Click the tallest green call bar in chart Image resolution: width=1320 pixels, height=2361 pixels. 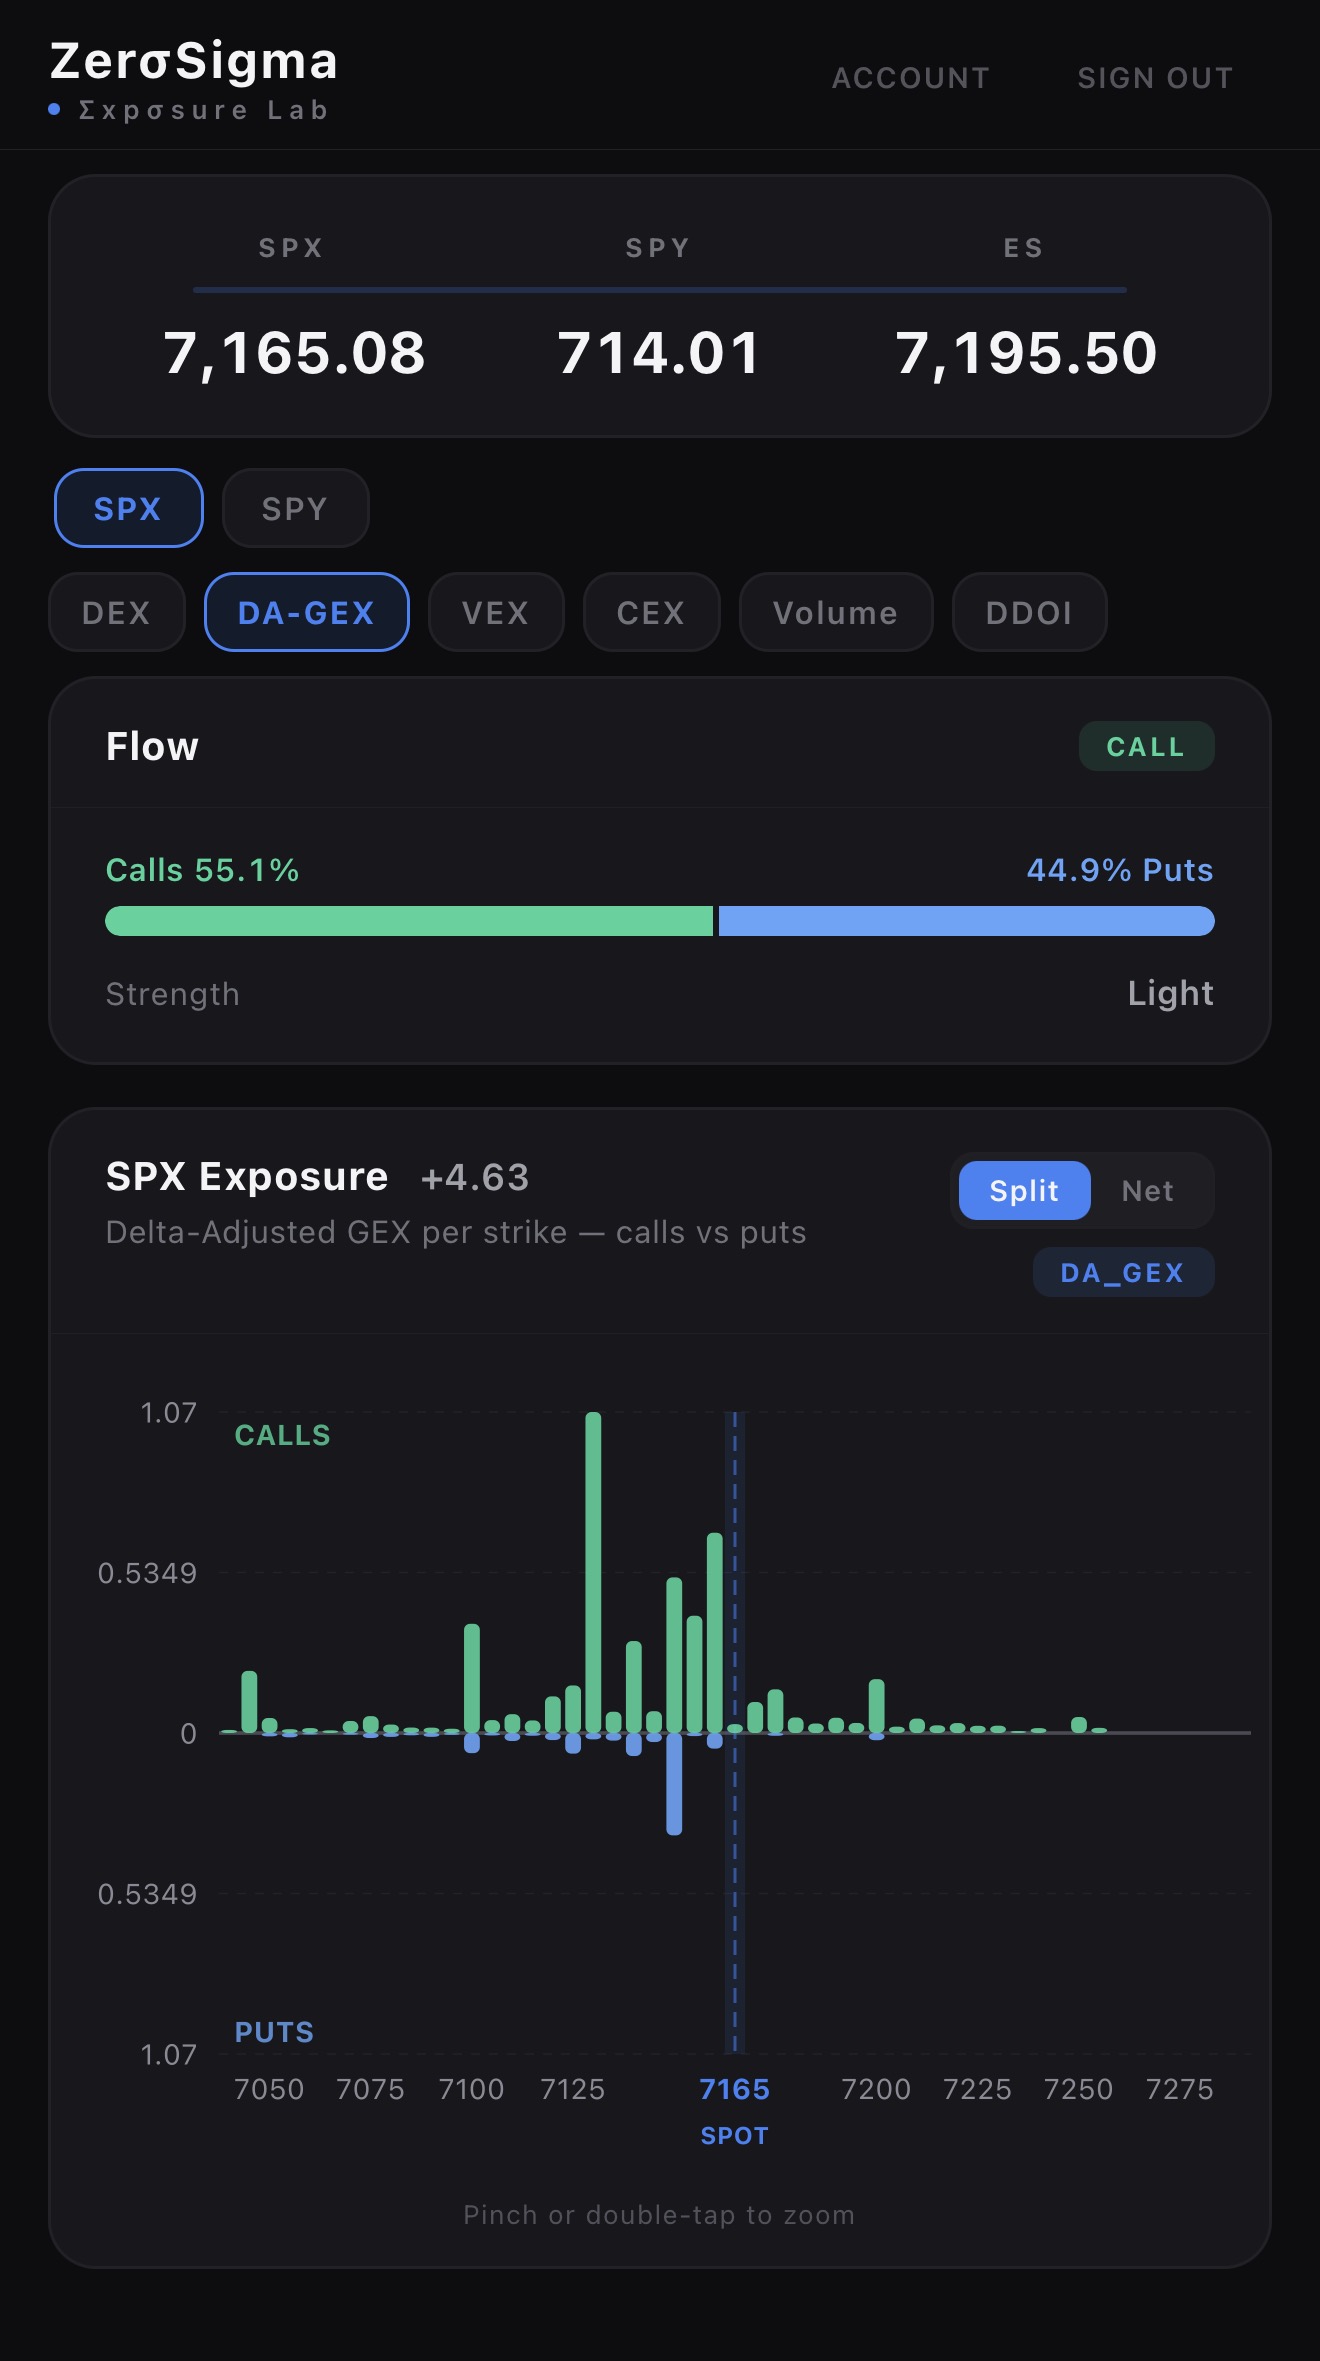pos(593,1572)
